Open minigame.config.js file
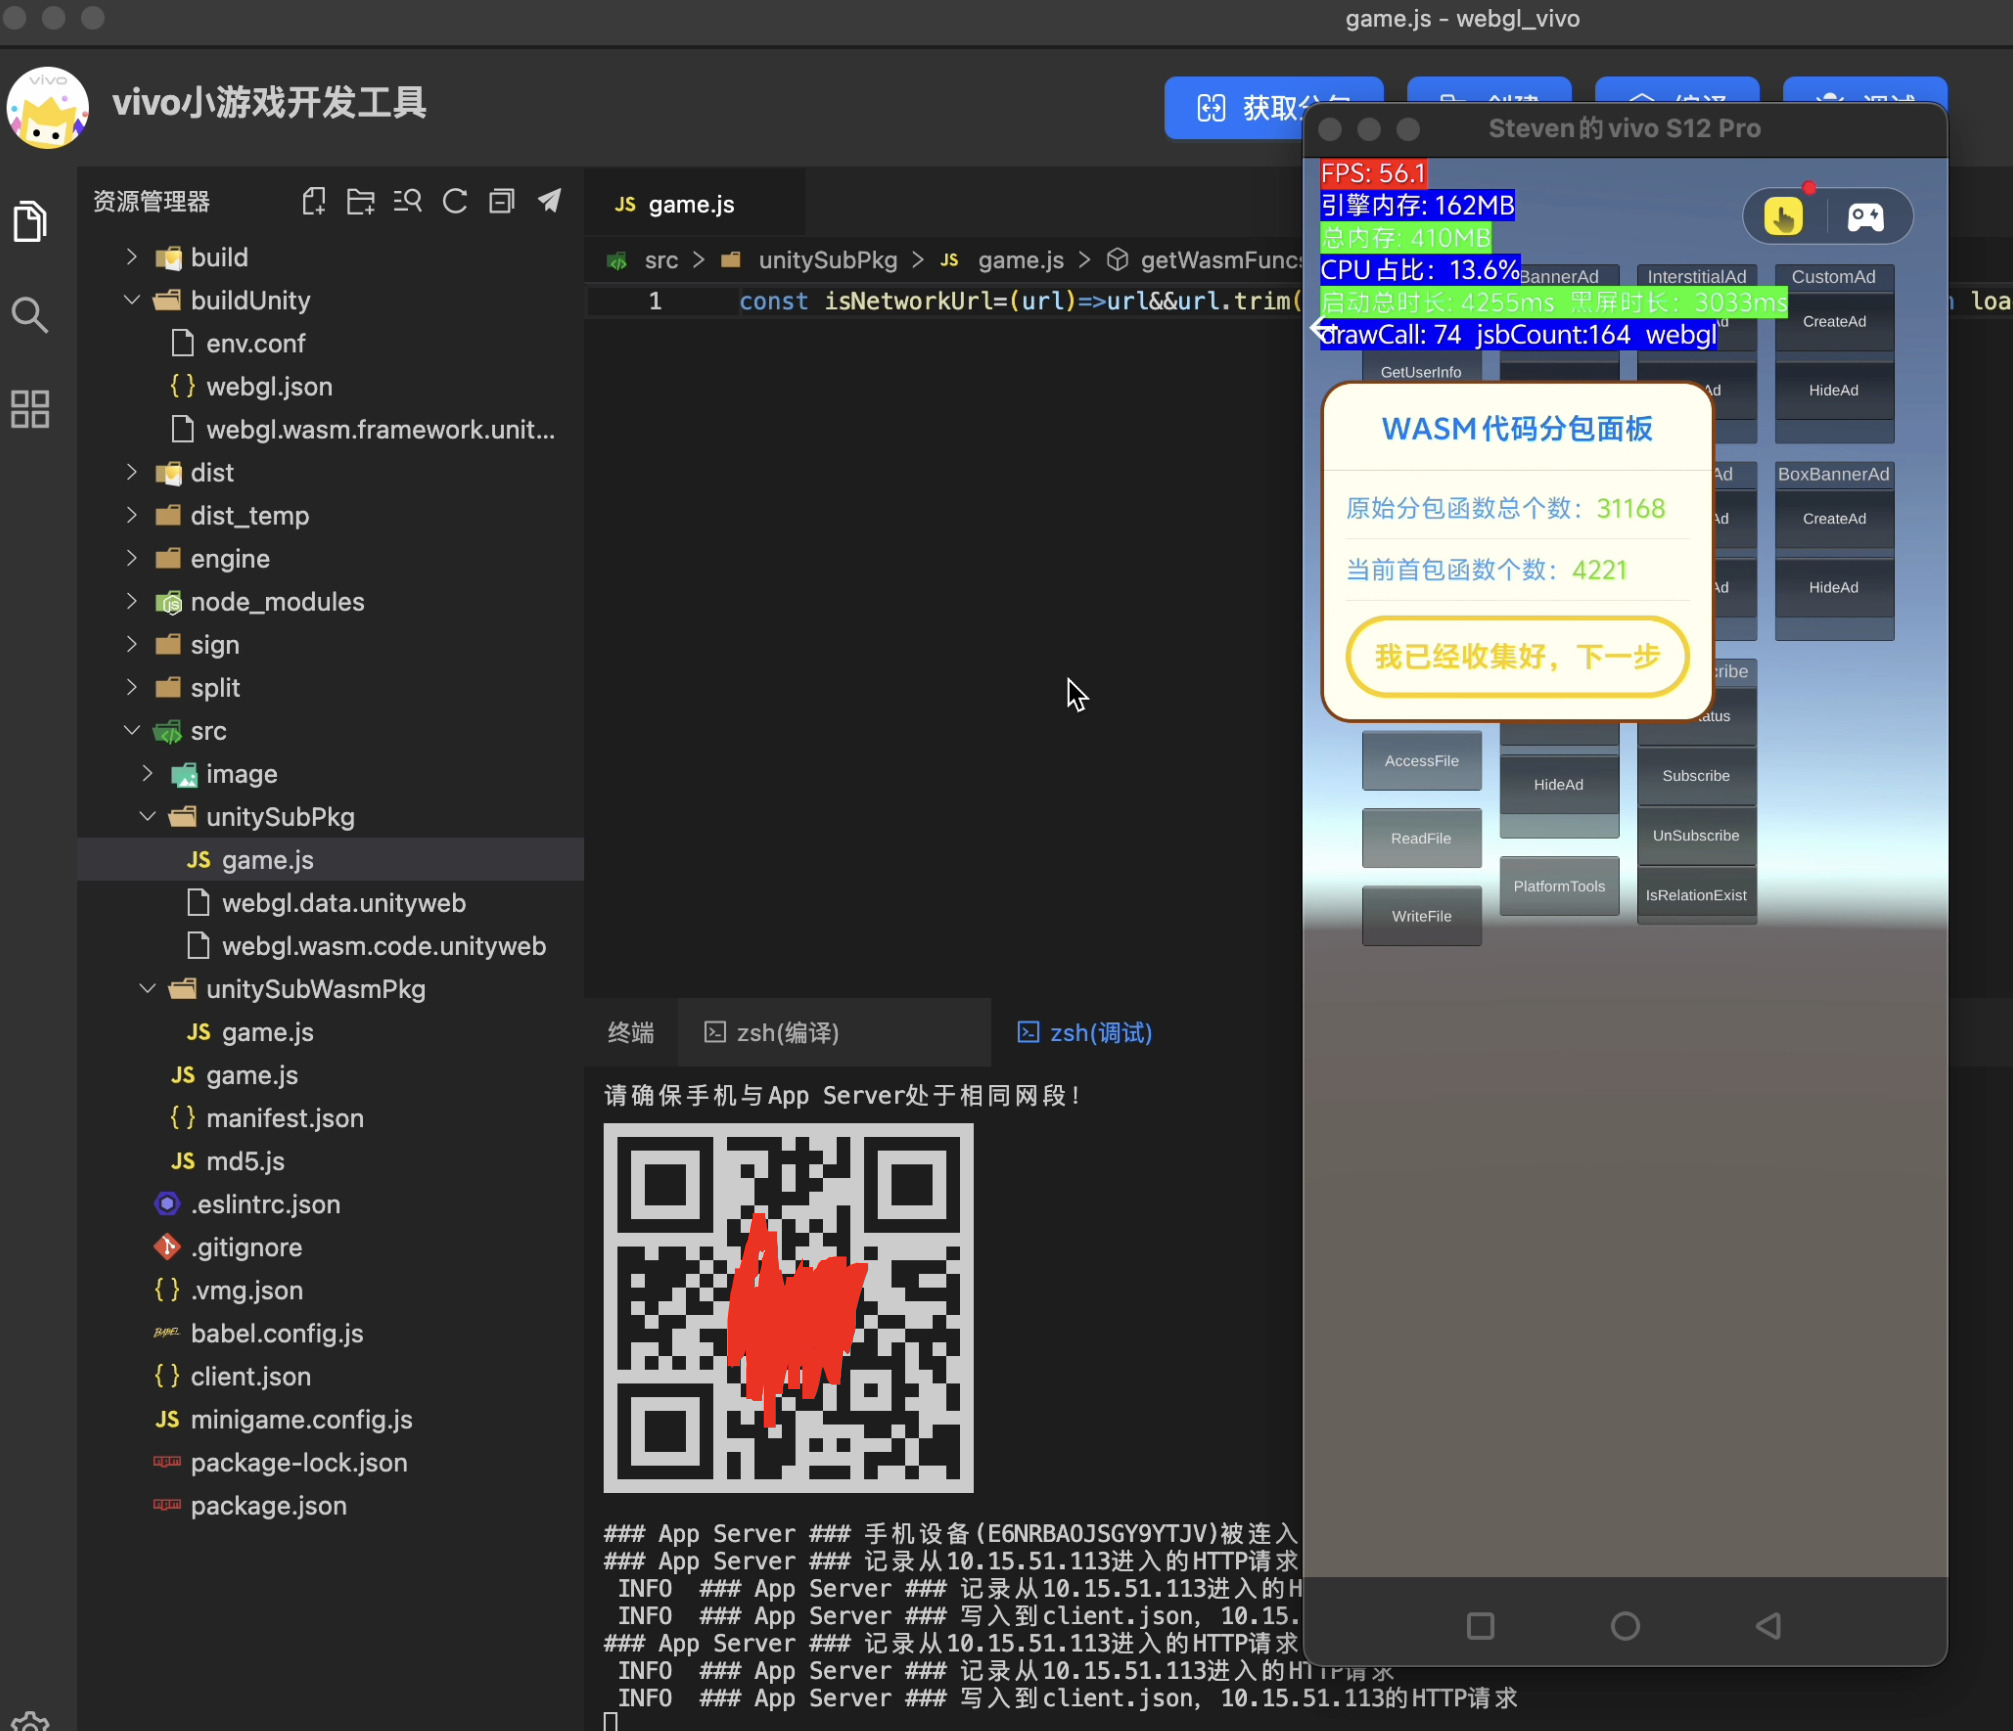This screenshot has height=1731, width=2013. click(x=301, y=1418)
